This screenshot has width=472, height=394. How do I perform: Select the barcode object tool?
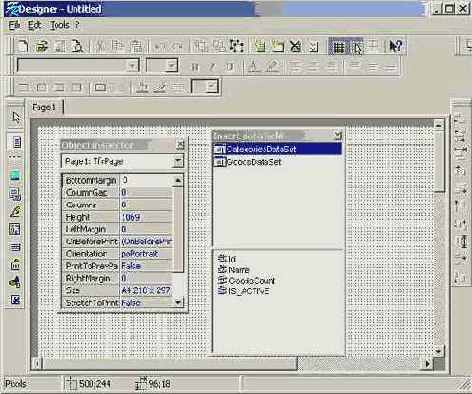click(15, 265)
